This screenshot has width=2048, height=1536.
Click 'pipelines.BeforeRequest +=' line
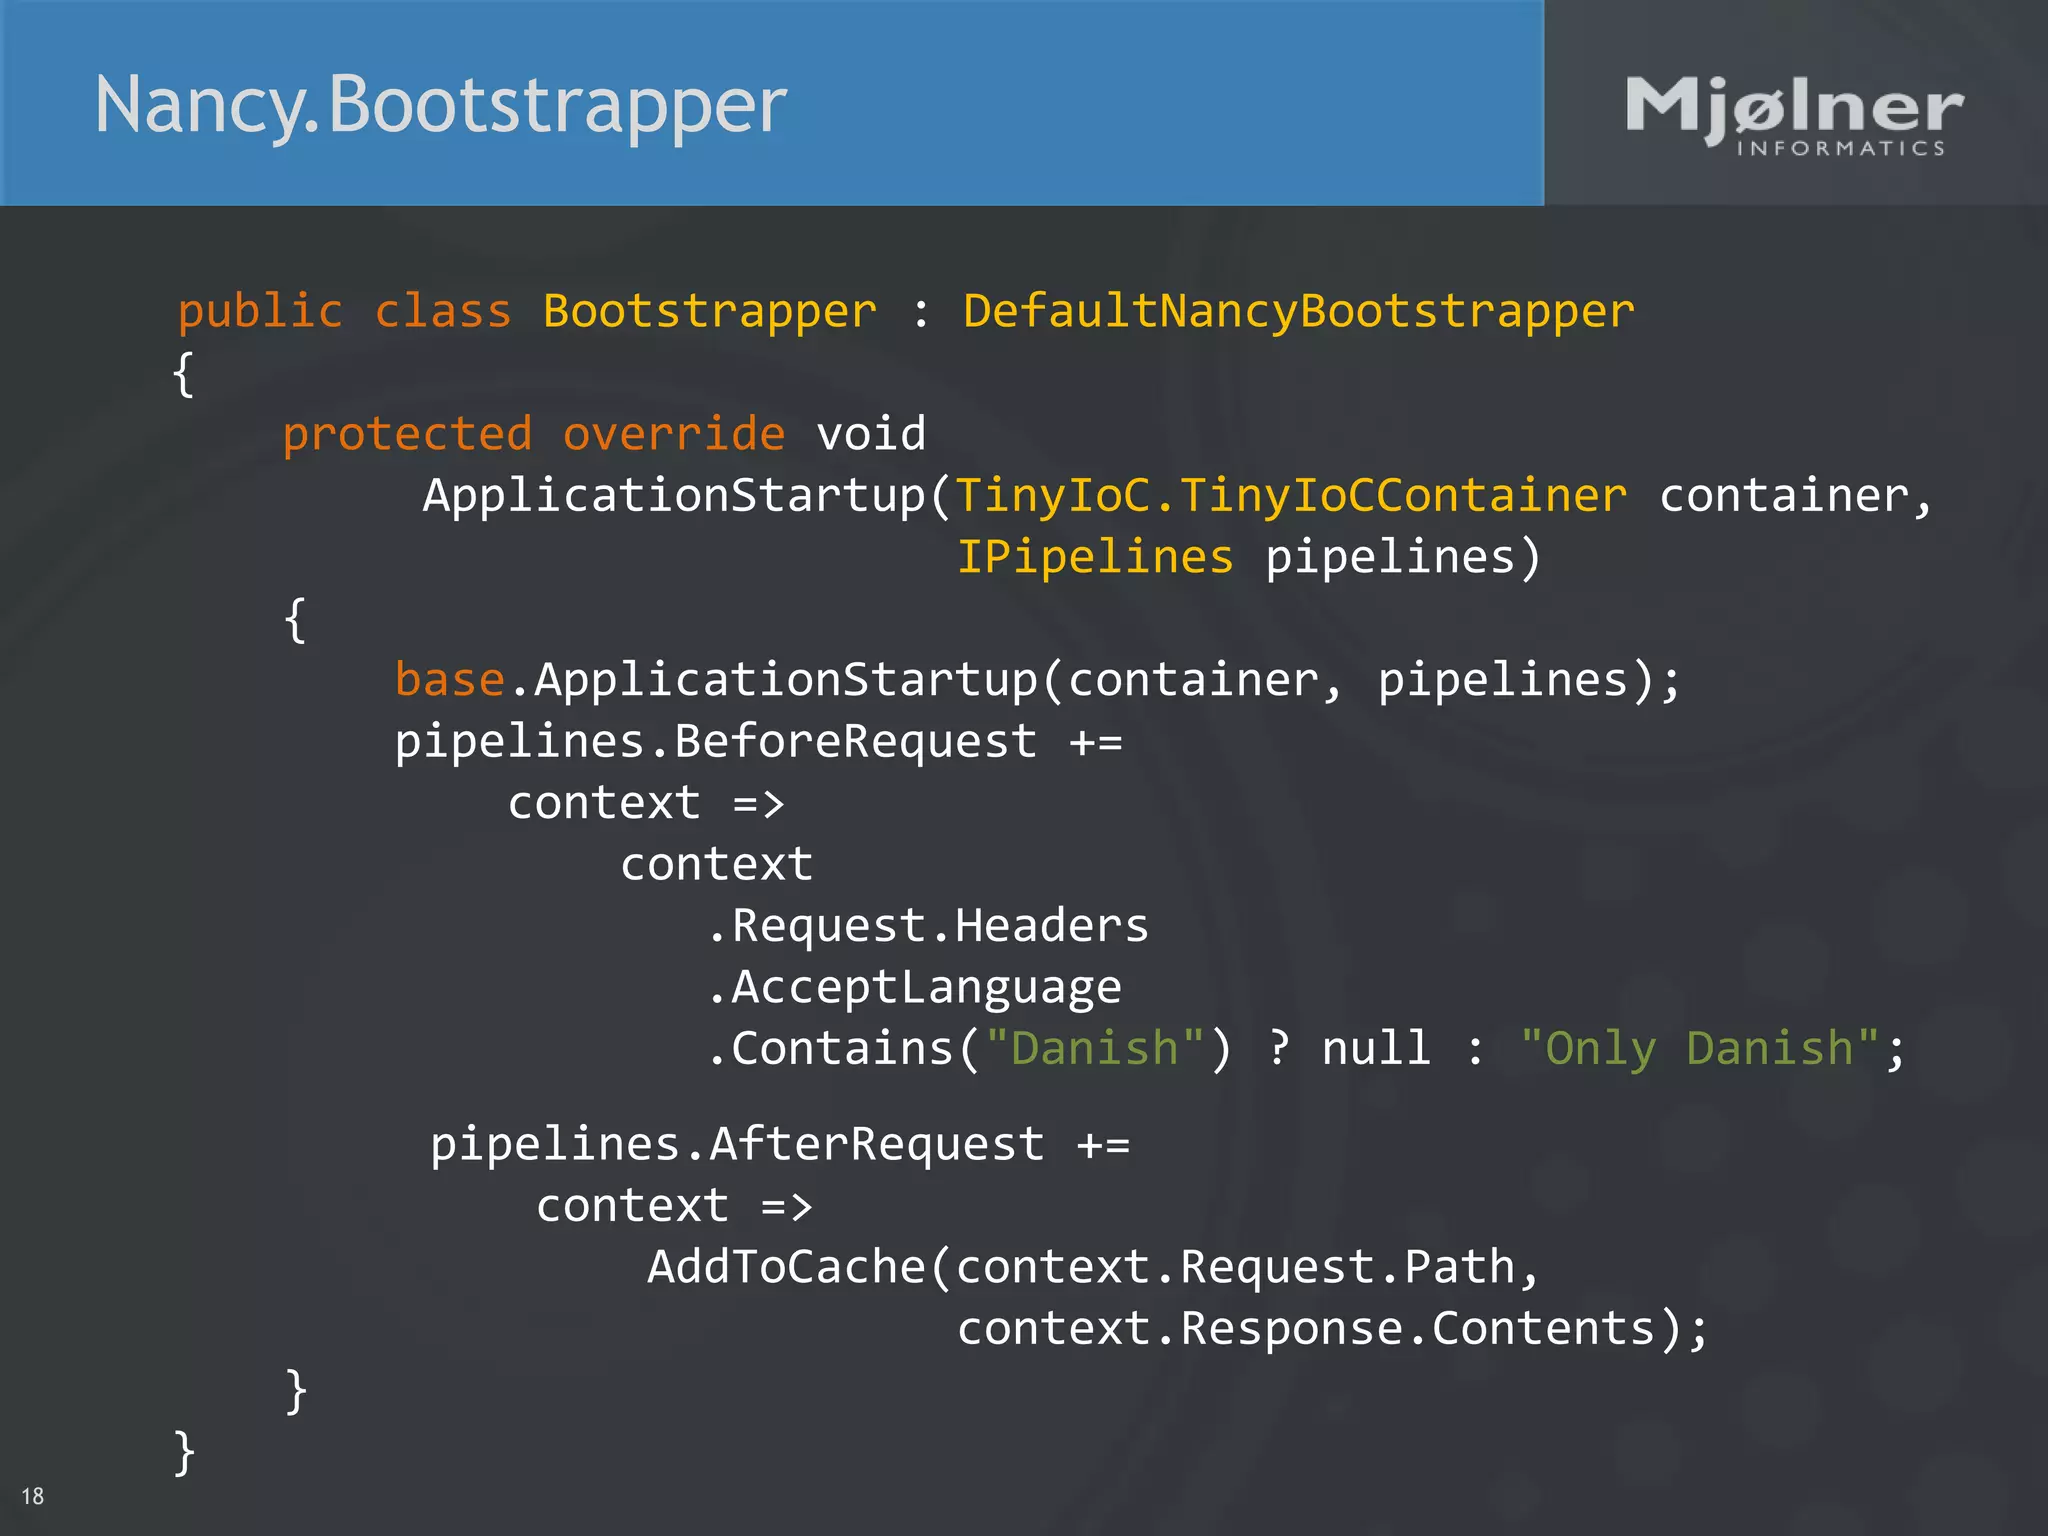tap(759, 742)
